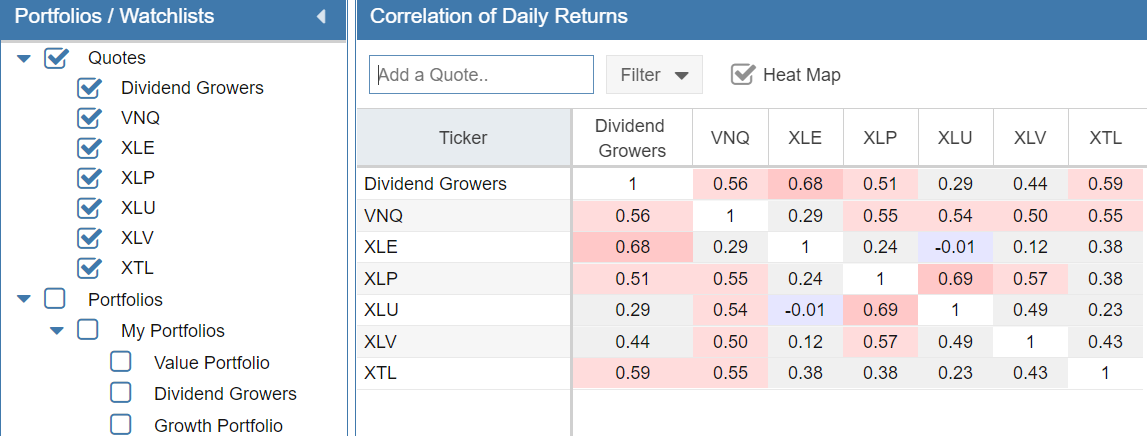Viewport: 1147px width, 436px height.
Task: Enable the top-level Portfolios checkbox
Action: [x=56, y=299]
